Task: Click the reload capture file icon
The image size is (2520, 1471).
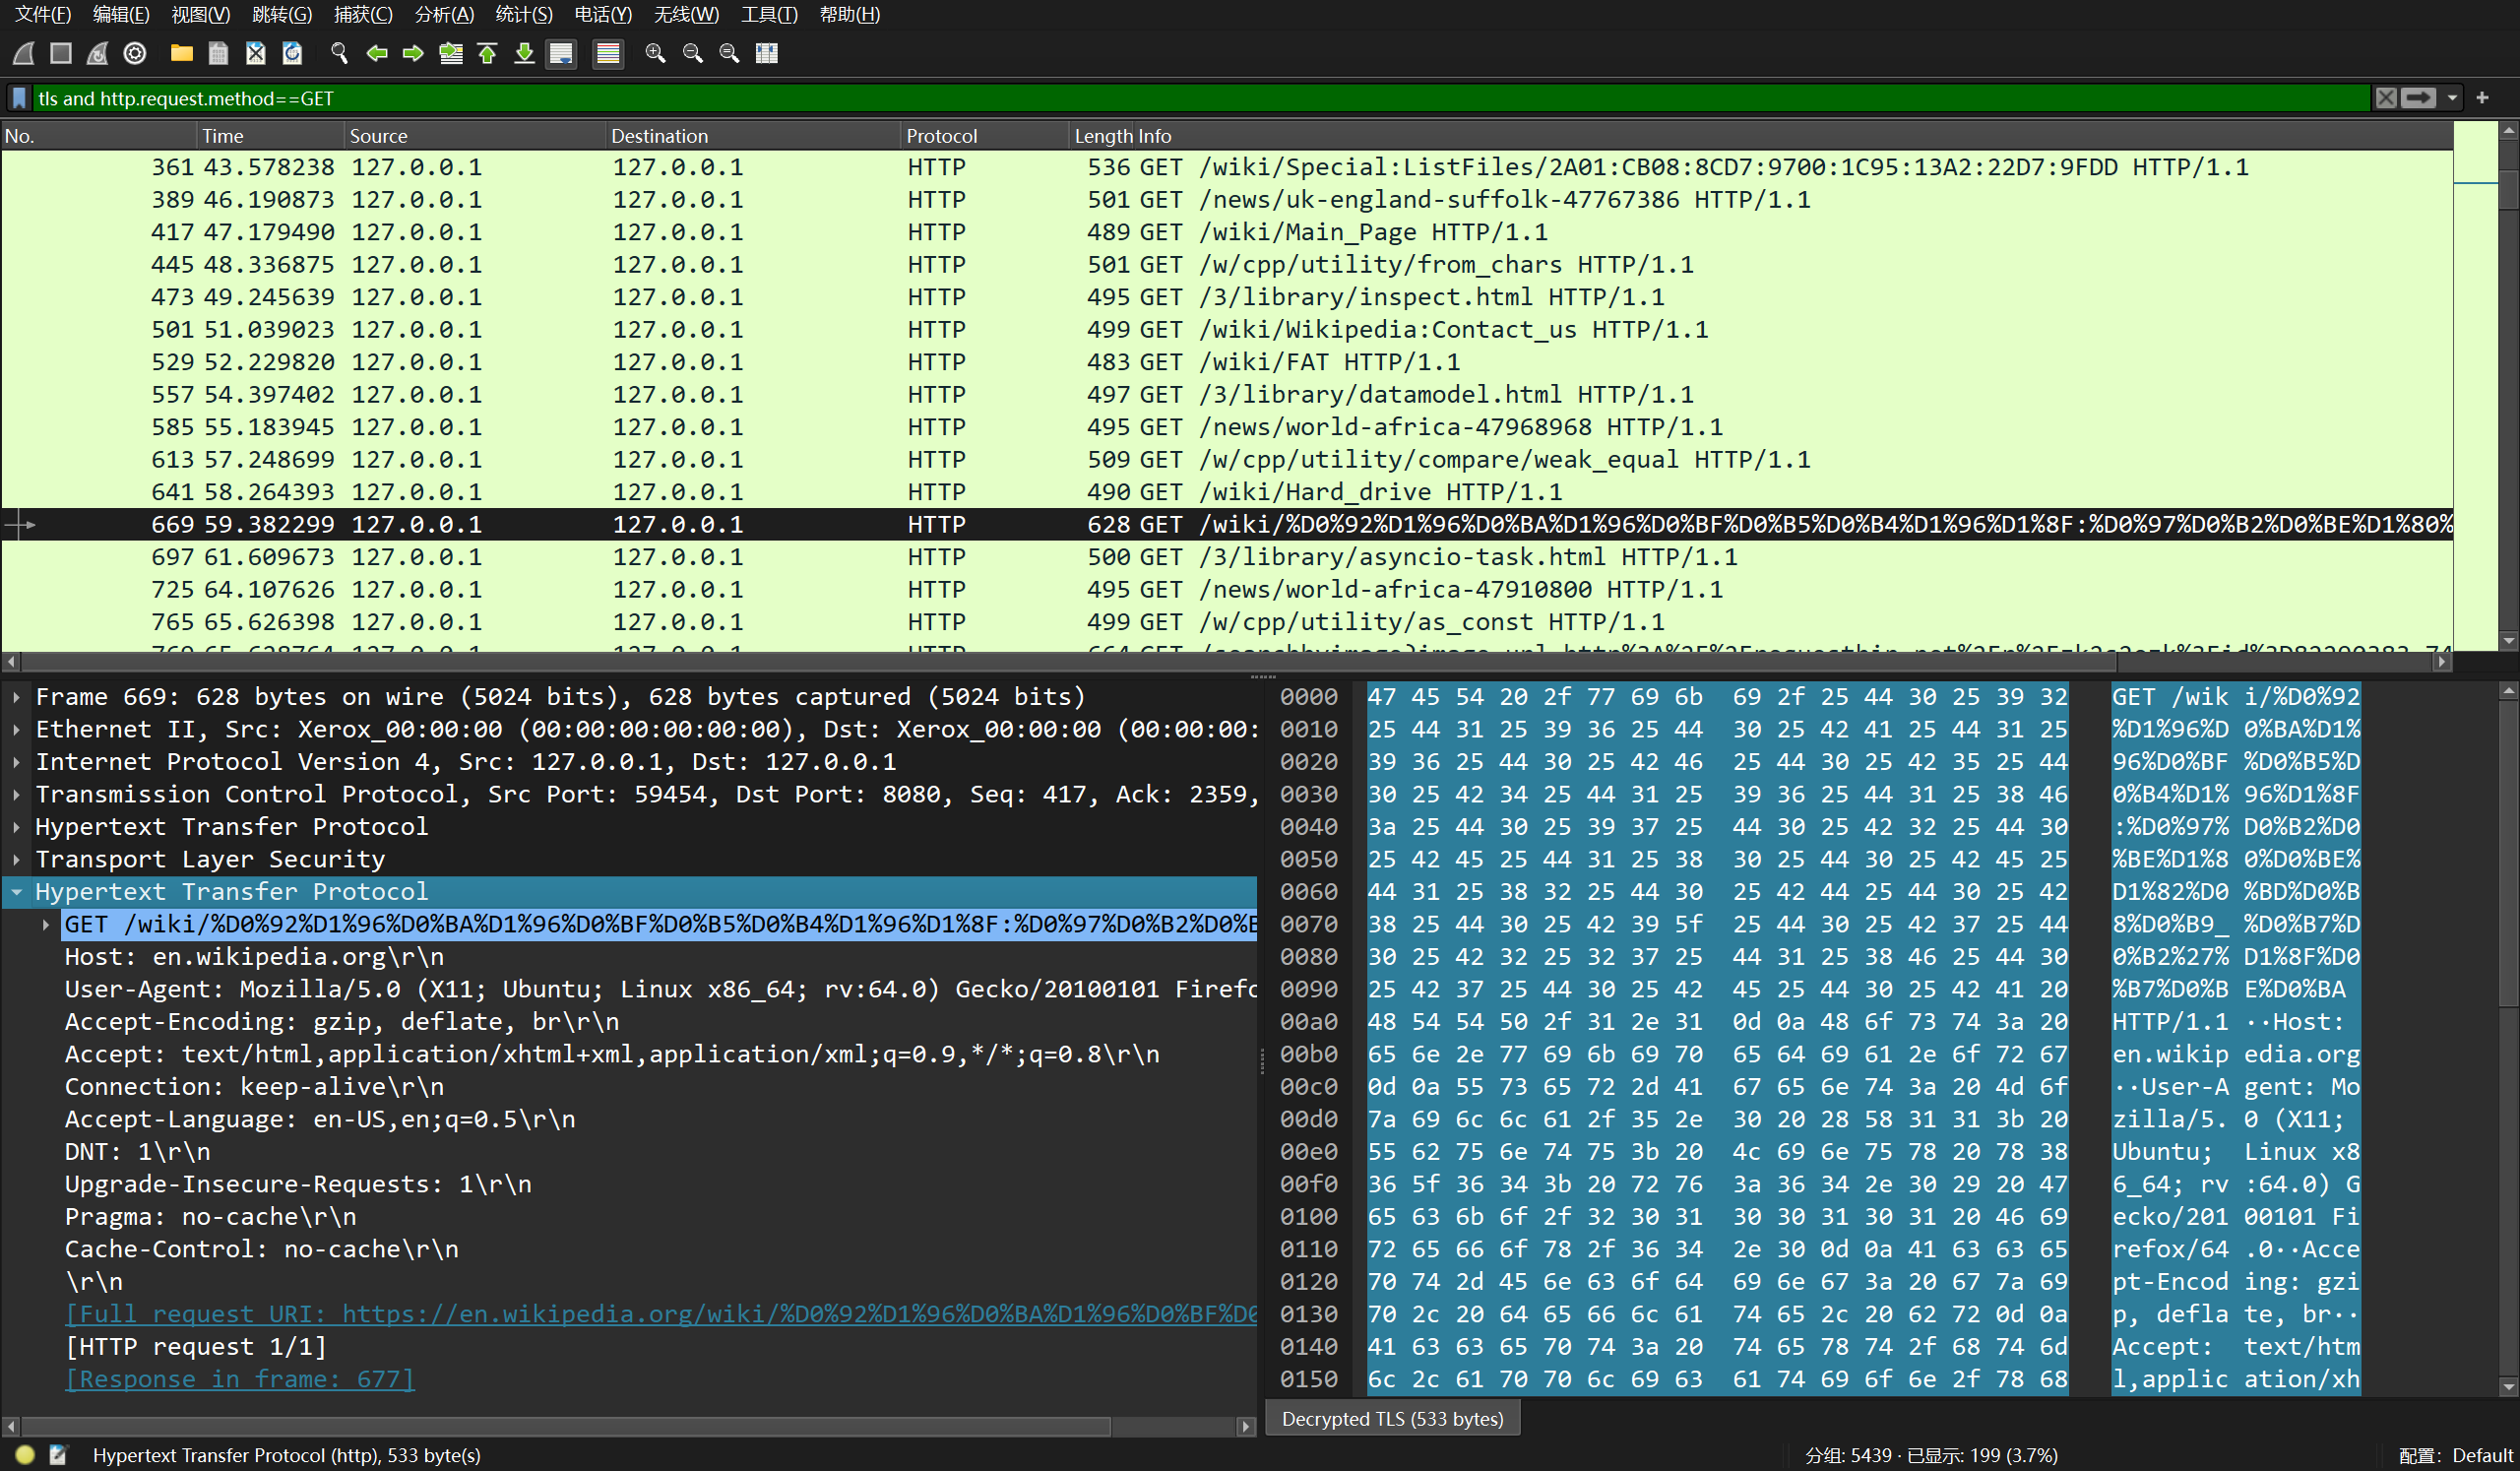Action: click(292, 53)
